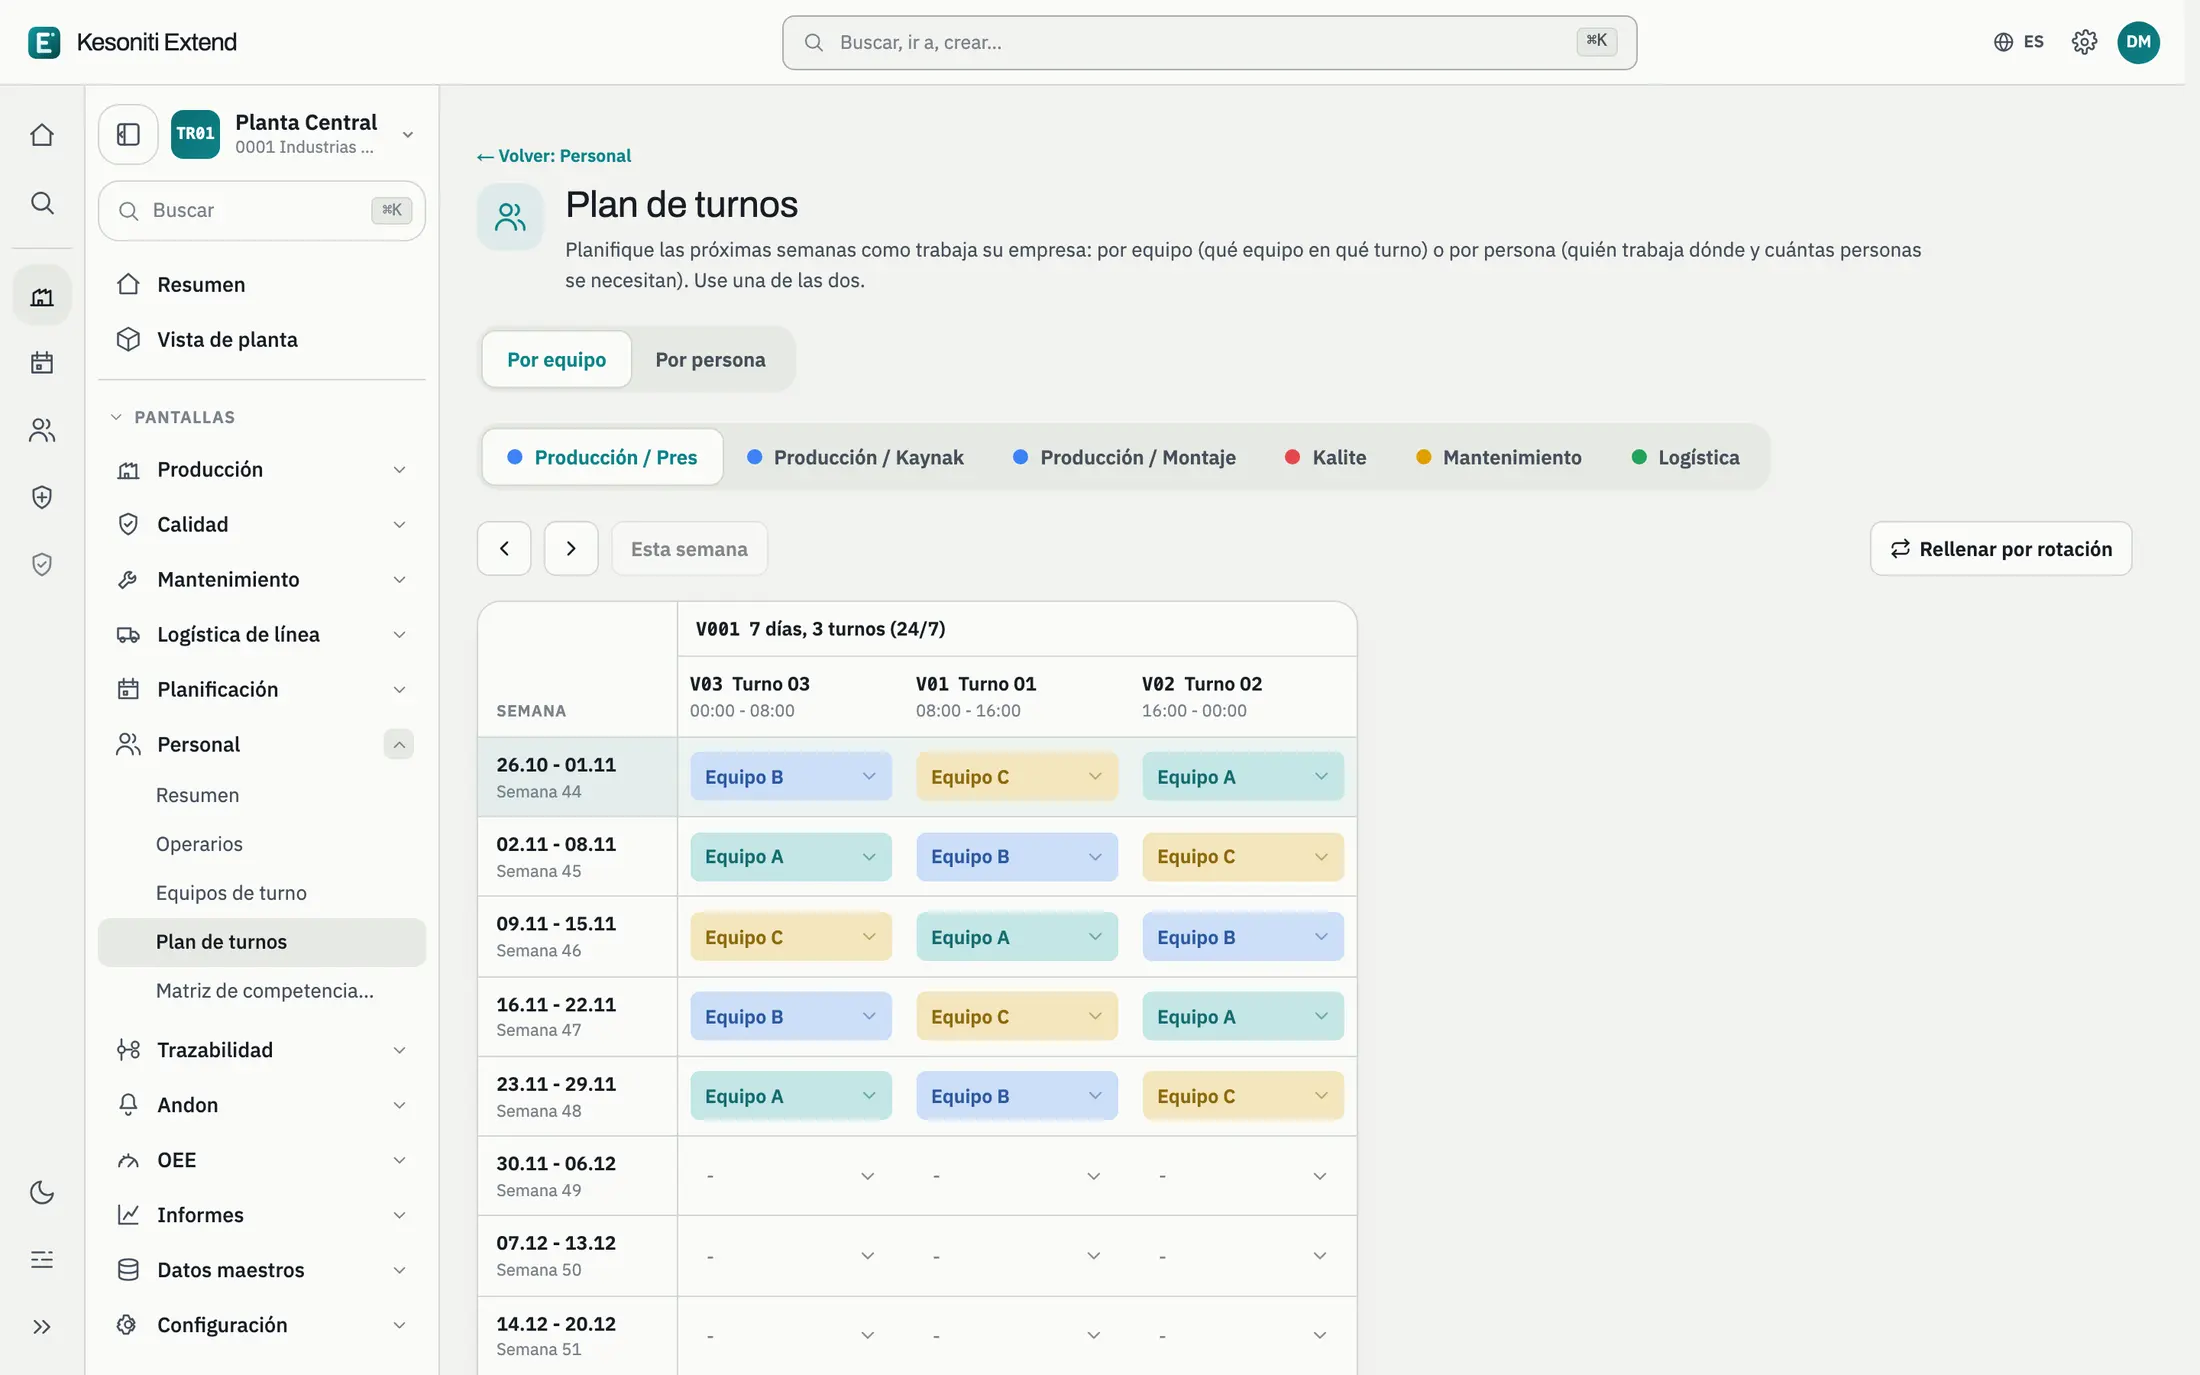Select the Mantenimiento department tab
This screenshot has width=2200, height=1375.
coord(1499,457)
